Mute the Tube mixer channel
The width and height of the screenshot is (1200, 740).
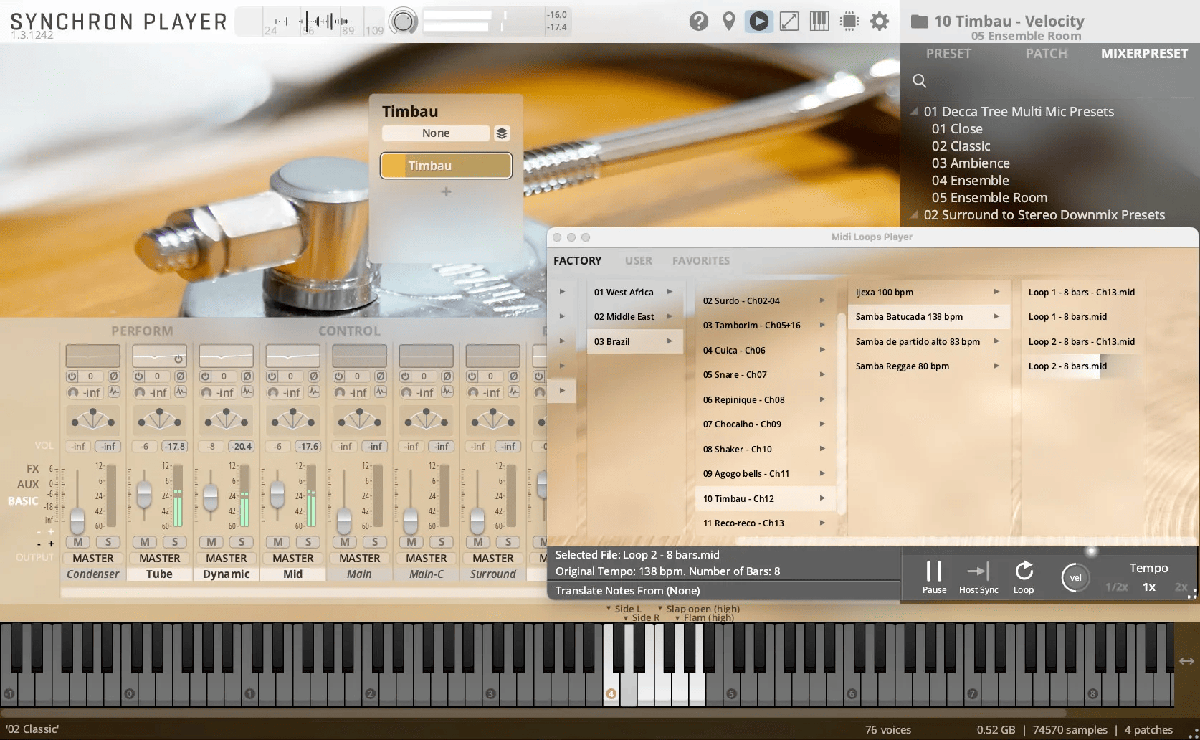[x=144, y=542]
